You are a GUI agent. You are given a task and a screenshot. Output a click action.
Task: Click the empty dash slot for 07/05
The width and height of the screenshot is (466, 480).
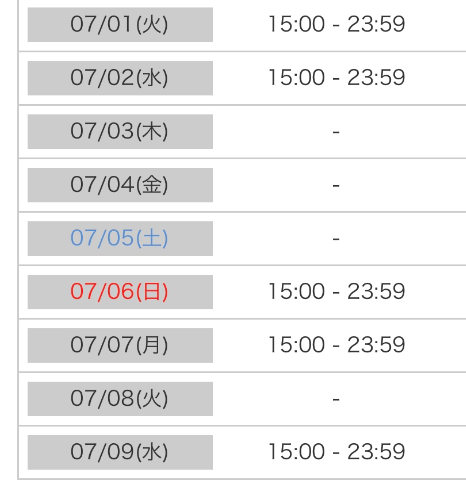[x=336, y=239]
